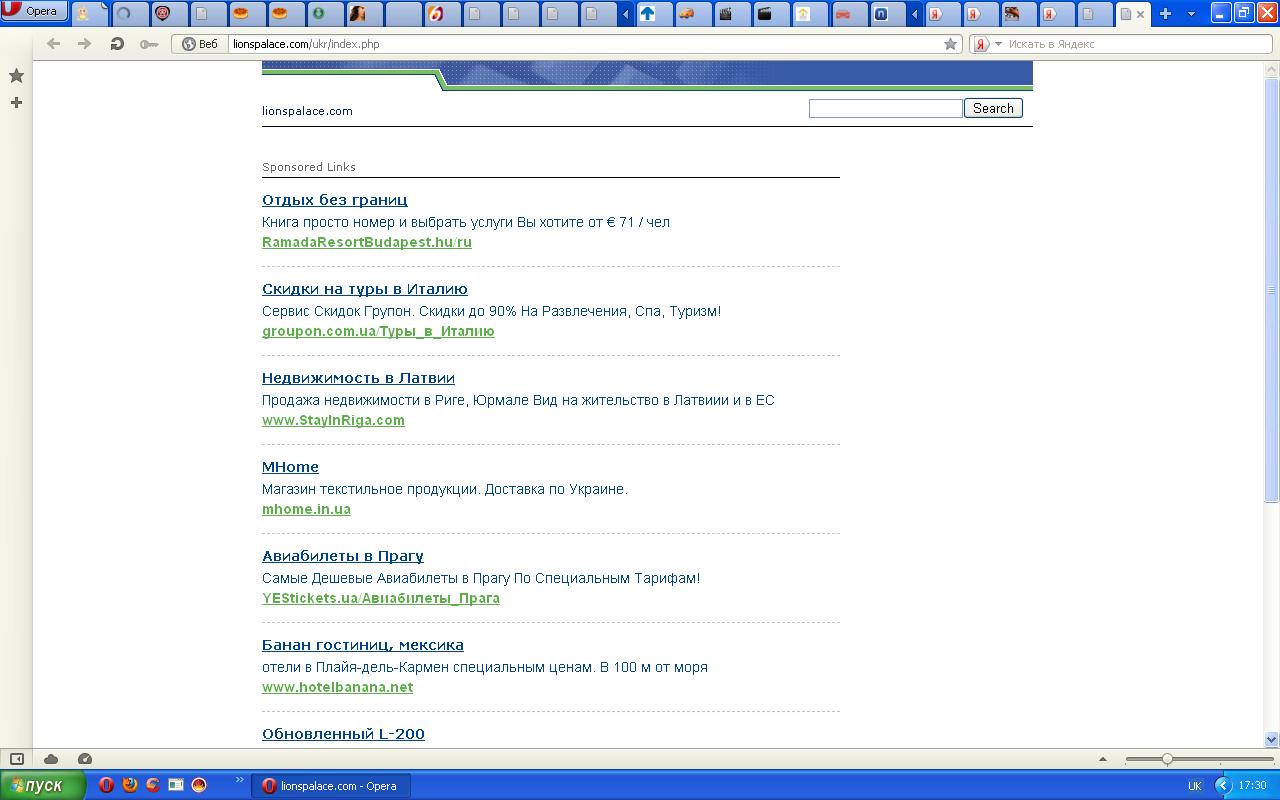Go back using the back arrow

coord(54,44)
